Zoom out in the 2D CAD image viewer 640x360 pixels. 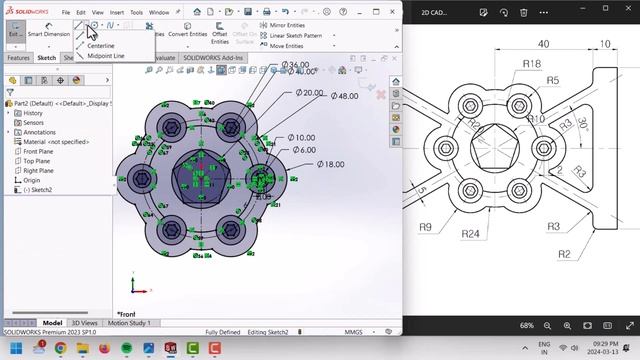[x=547, y=326]
